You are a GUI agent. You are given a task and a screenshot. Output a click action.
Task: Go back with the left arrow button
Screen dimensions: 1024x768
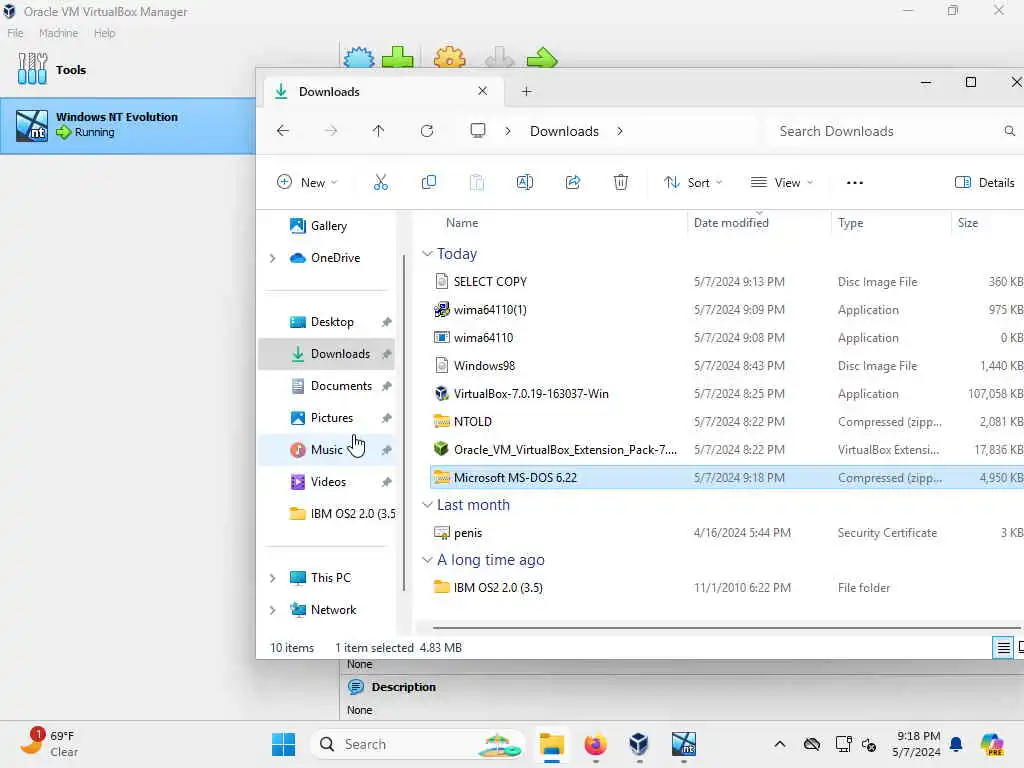coord(283,131)
